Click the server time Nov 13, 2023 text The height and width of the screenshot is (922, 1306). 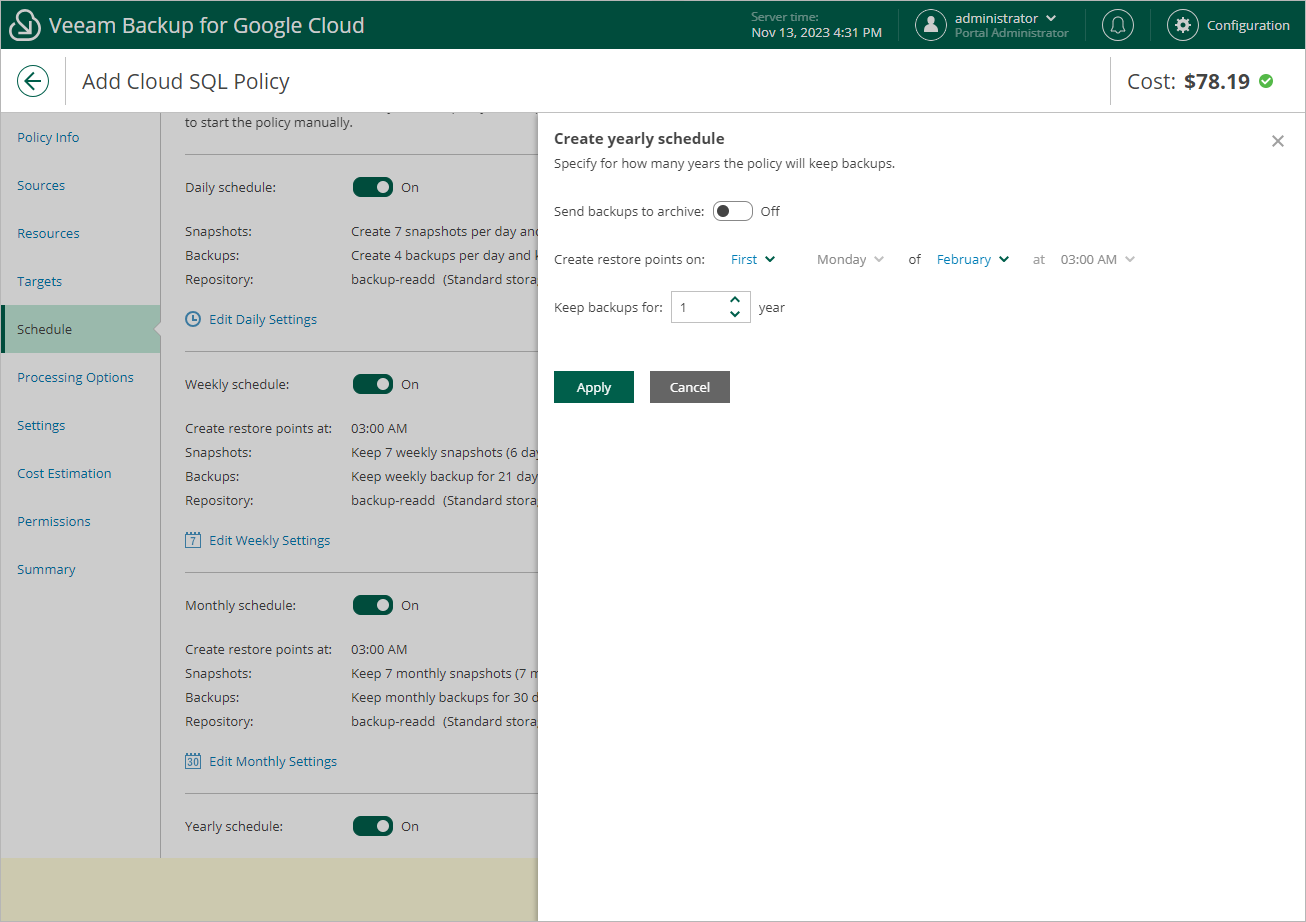tap(816, 33)
